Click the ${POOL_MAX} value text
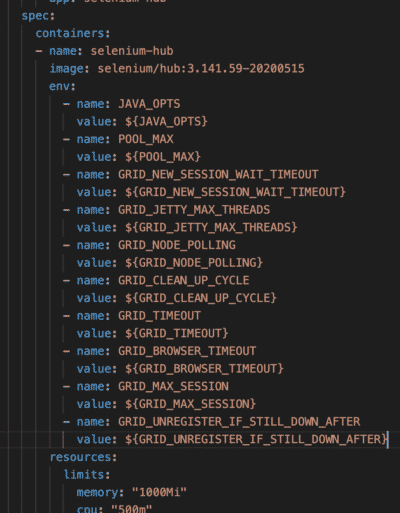The image size is (400, 513). pos(163,157)
